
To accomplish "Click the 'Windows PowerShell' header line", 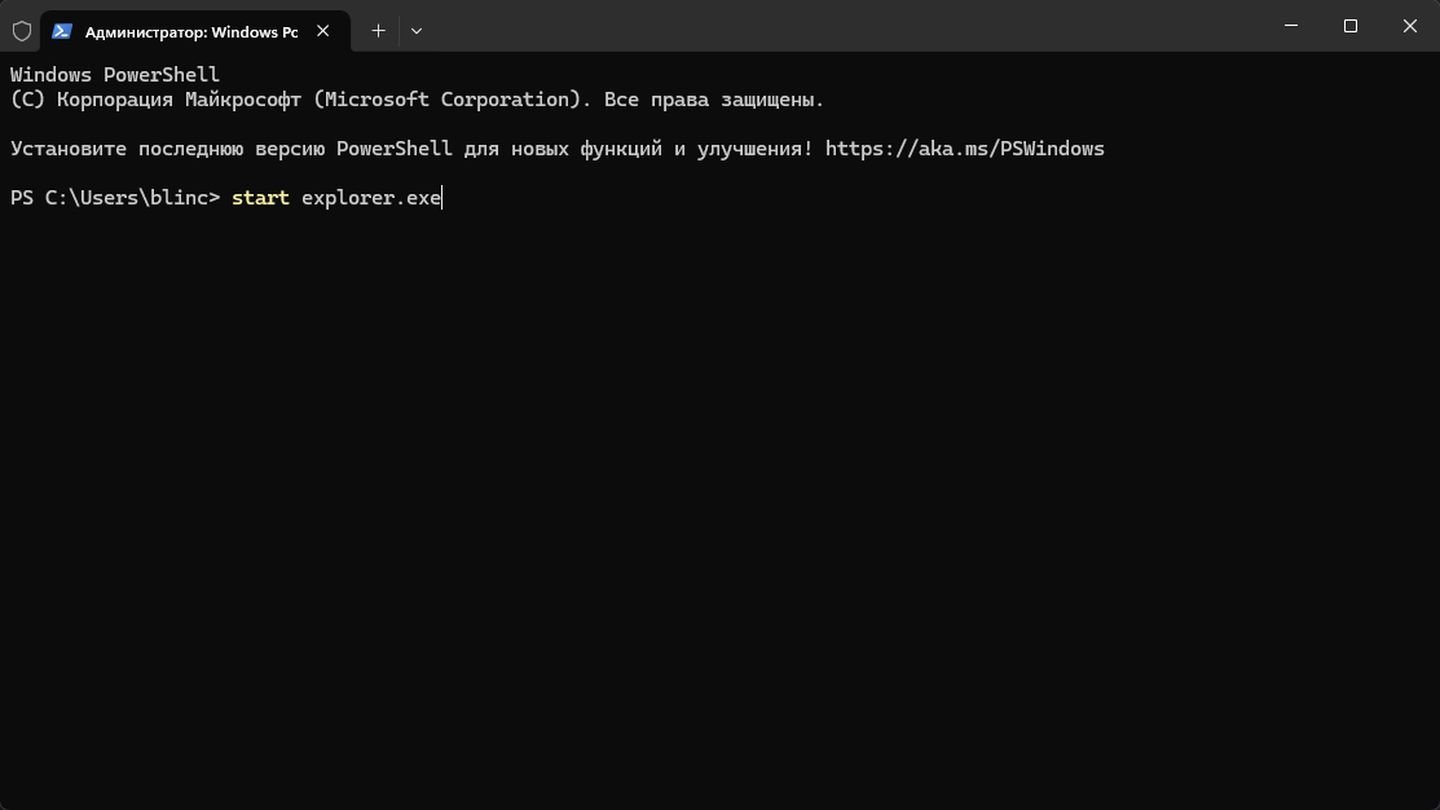I will click(115, 75).
